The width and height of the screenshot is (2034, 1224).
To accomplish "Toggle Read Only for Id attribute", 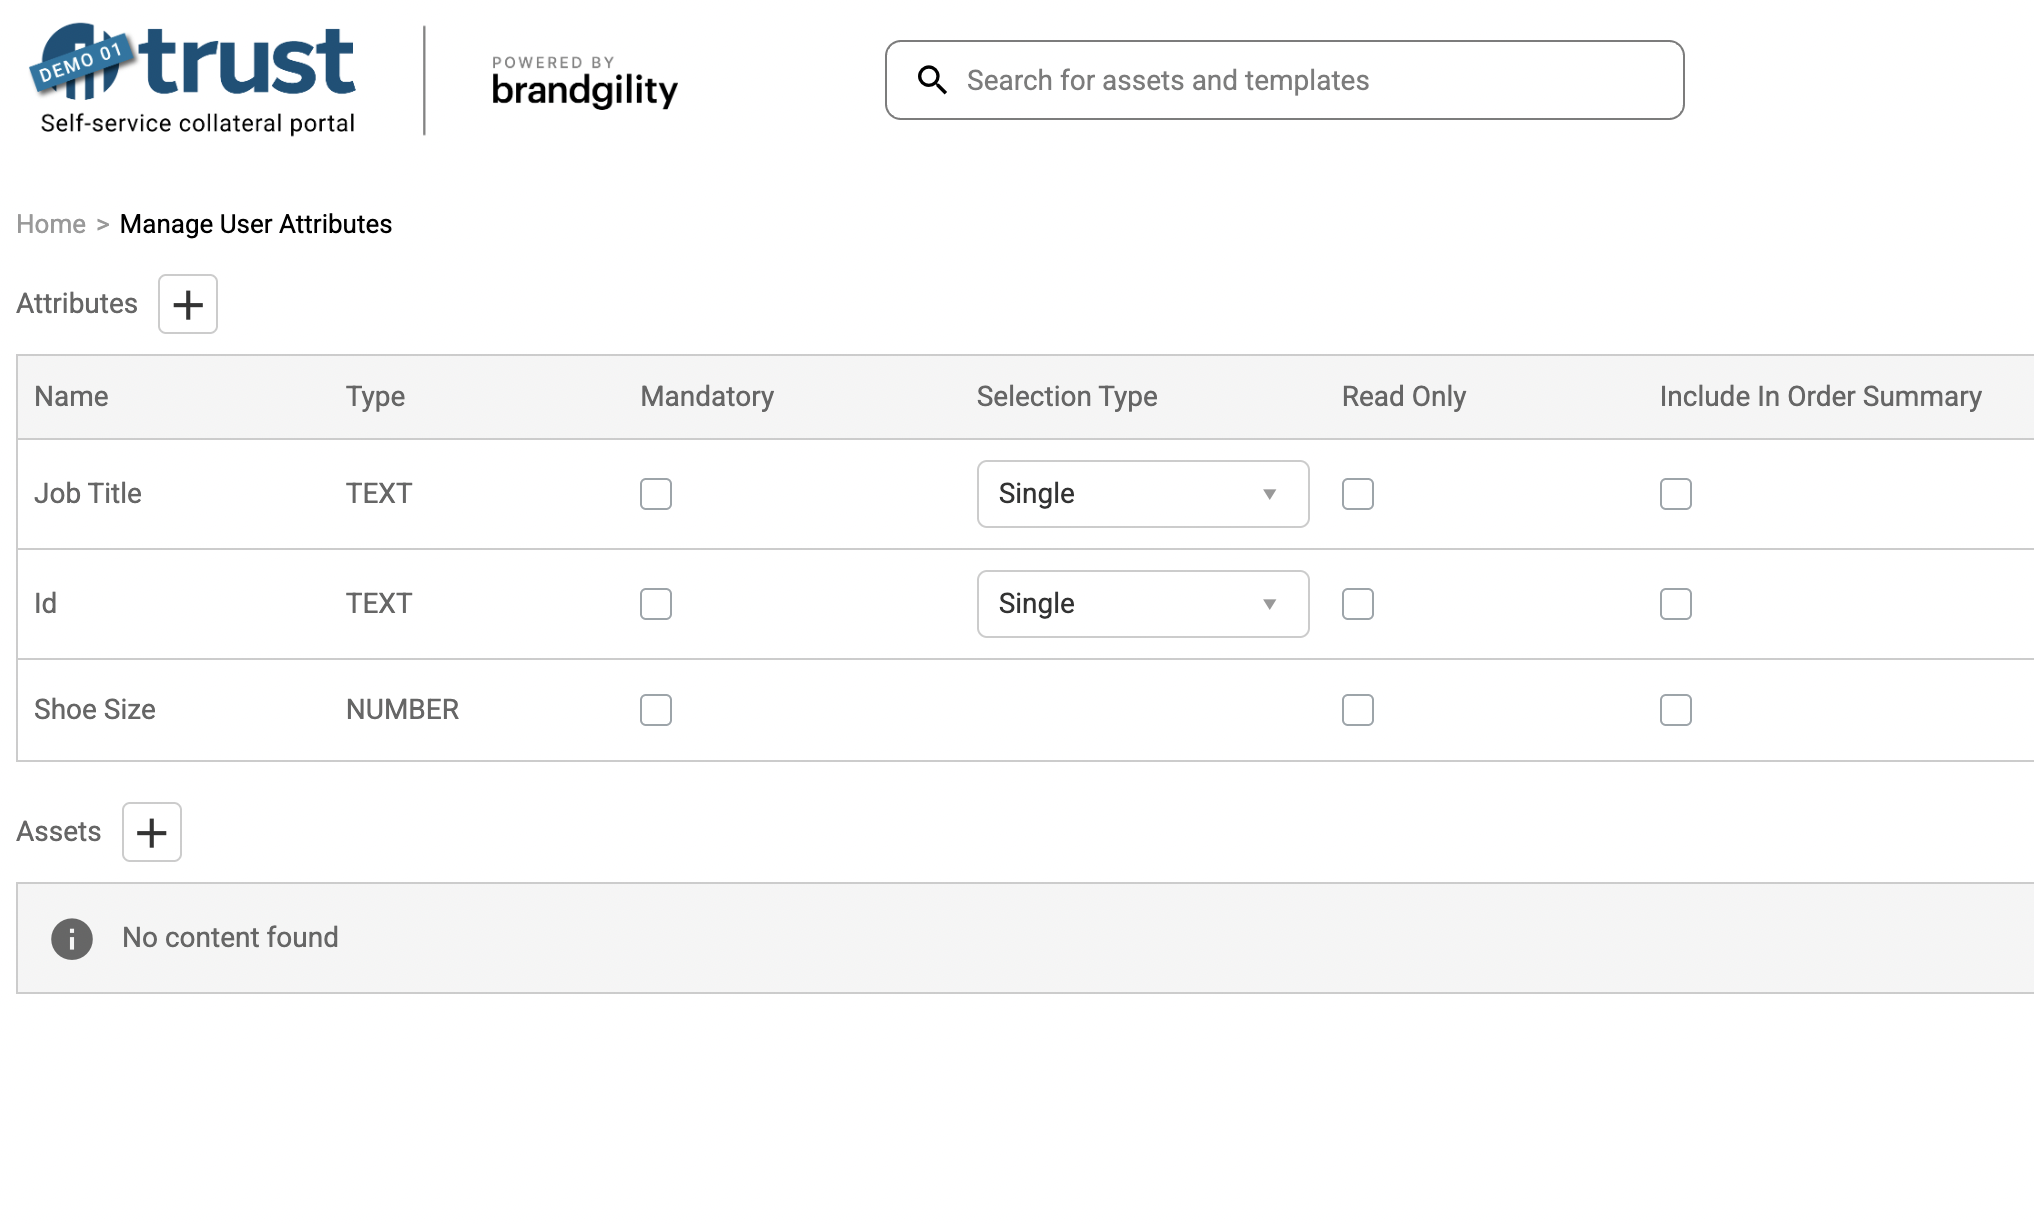I will pyautogui.click(x=1358, y=604).
